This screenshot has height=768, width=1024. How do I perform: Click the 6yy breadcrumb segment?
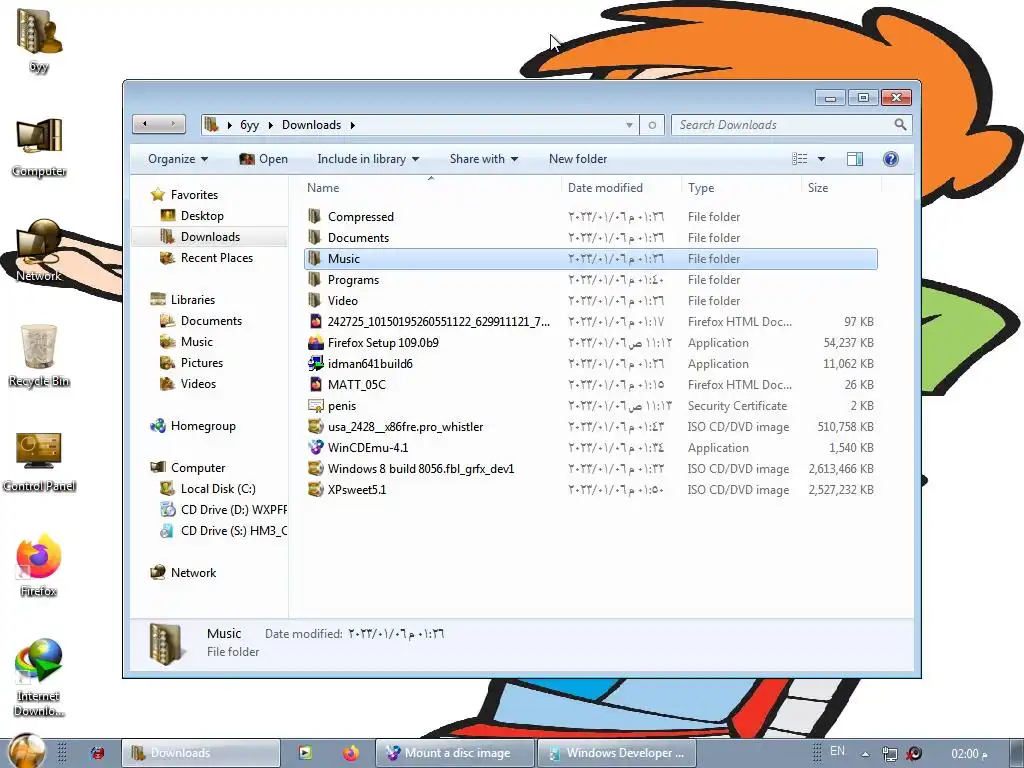(x=249, y=125)
